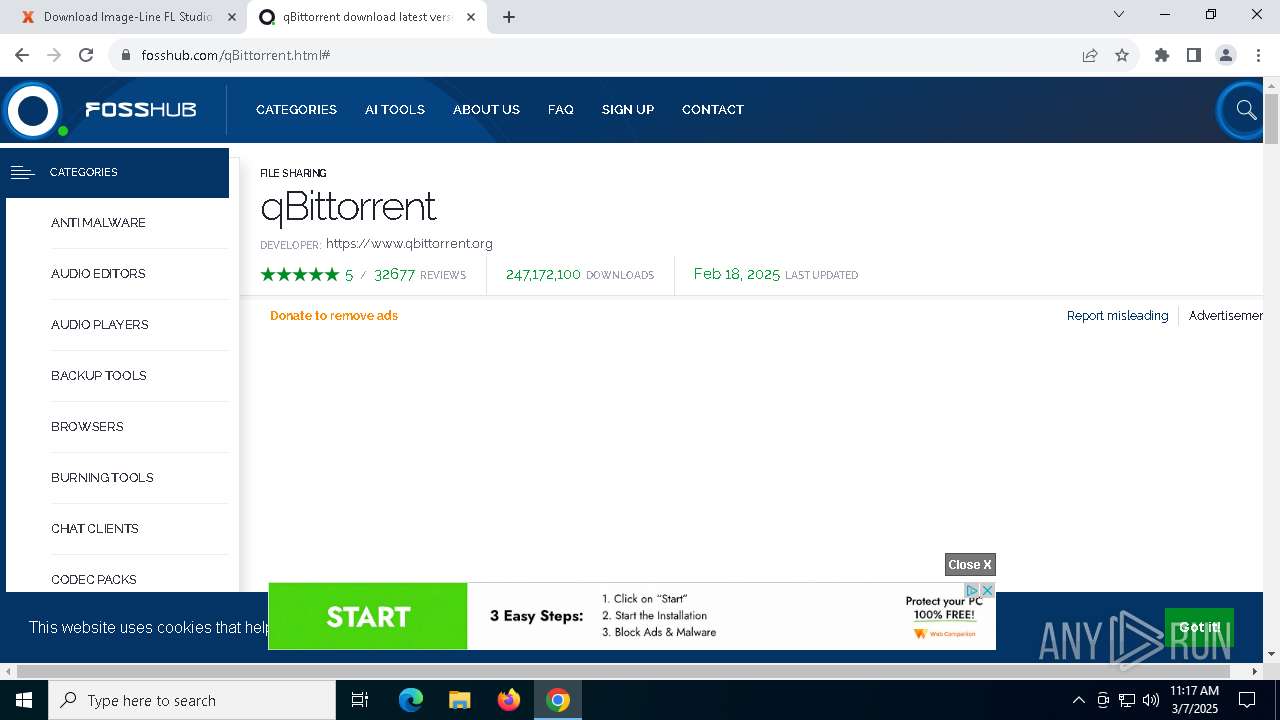This screenshot has height=720, width=1280.
Task: Open the site search magnifier
Action: coord(1246,110)
